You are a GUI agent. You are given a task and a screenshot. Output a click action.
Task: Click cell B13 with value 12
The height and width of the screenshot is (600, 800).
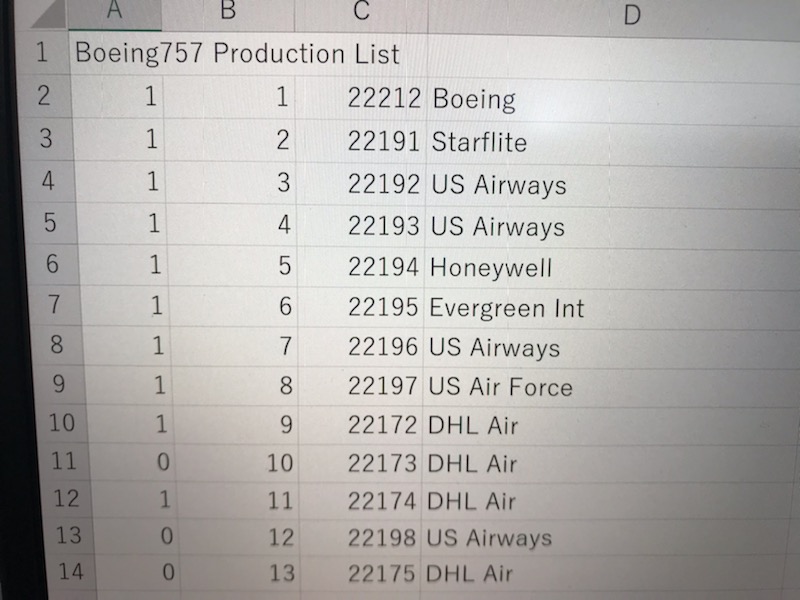239,537
